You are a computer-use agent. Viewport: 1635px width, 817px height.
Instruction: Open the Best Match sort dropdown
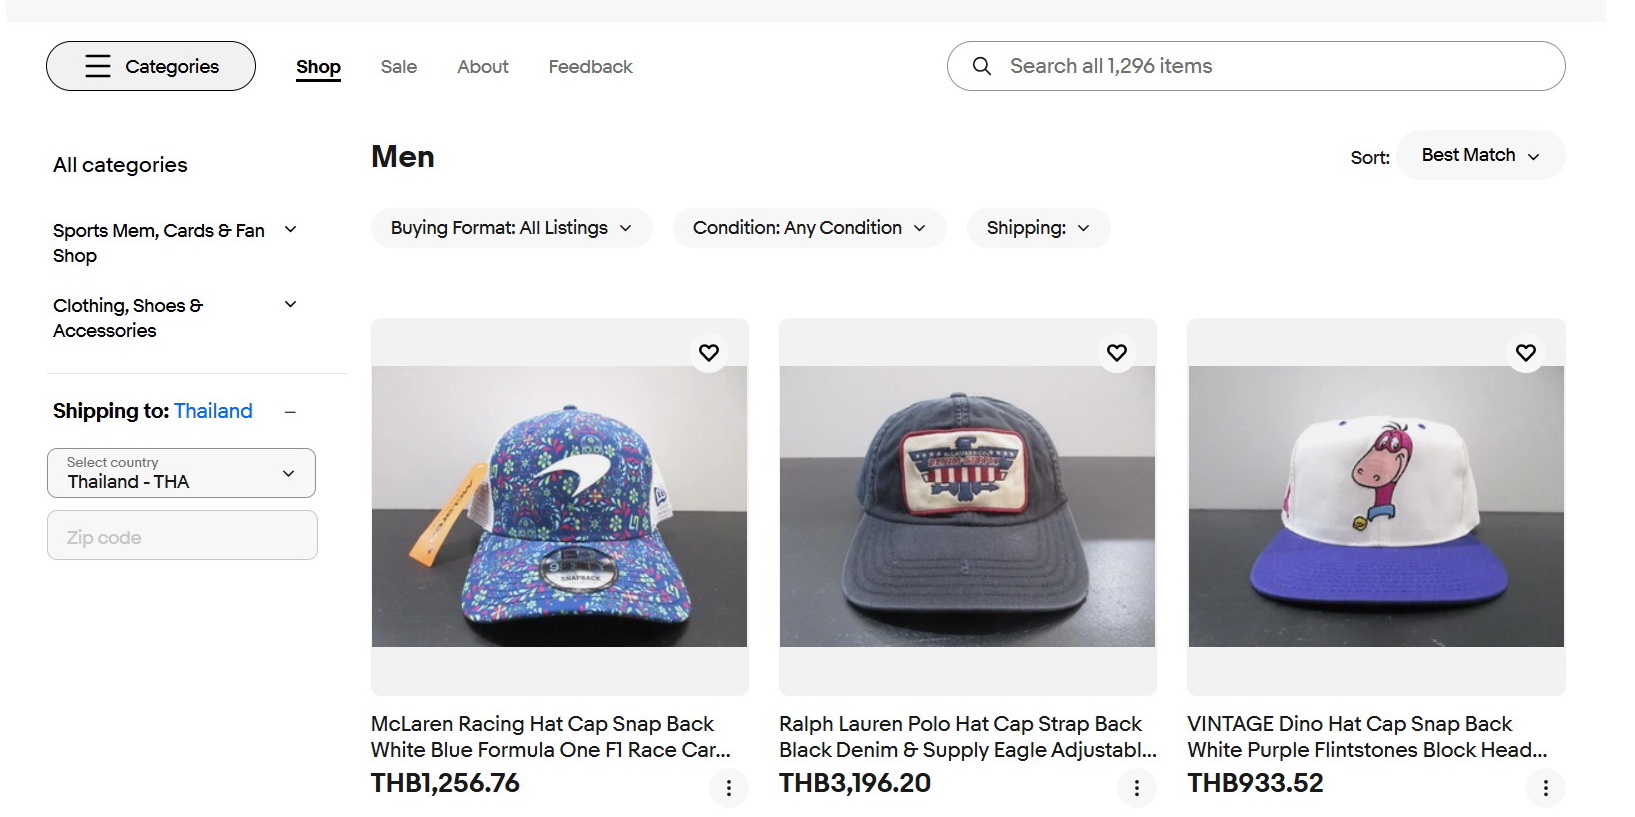(x=1480, y=155)
